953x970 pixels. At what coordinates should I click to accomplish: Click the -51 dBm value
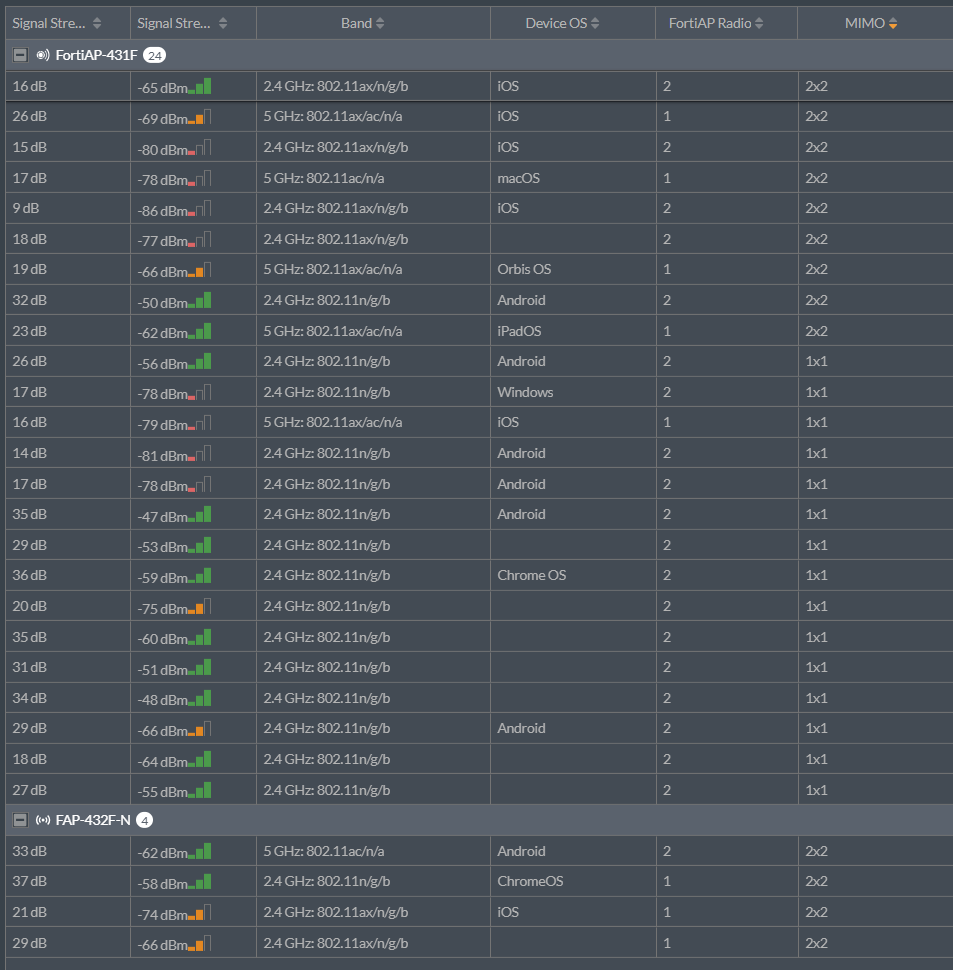(162, 670)
